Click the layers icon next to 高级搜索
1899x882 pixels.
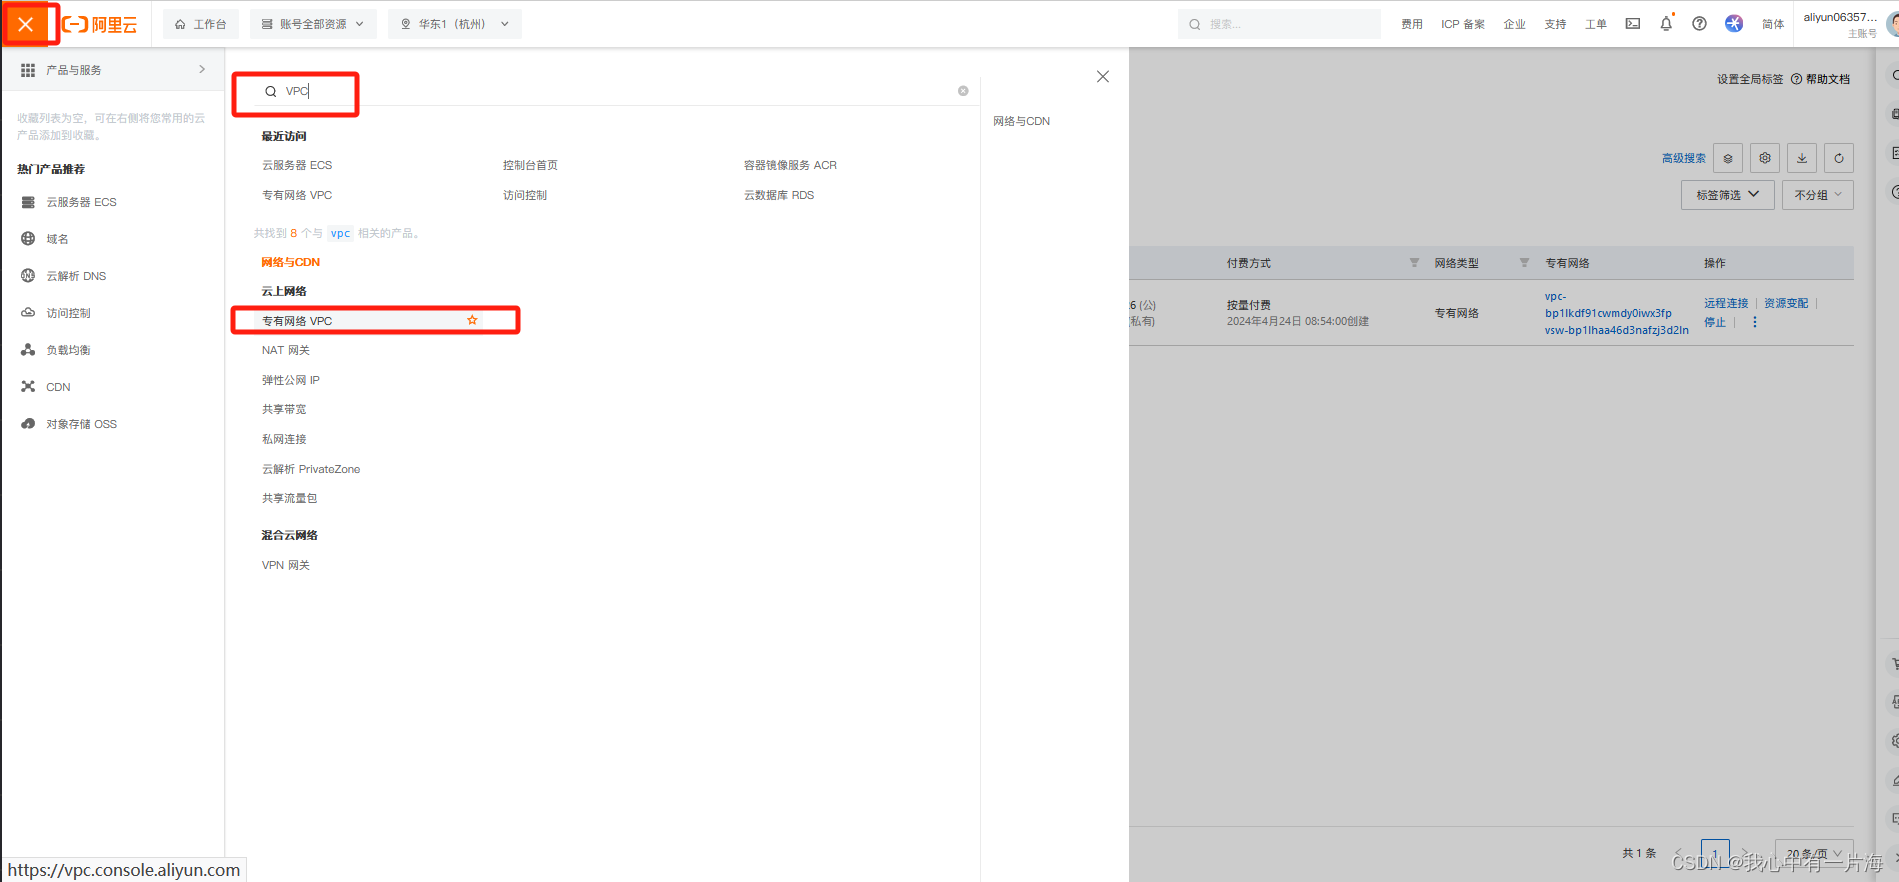[1728, 158]
